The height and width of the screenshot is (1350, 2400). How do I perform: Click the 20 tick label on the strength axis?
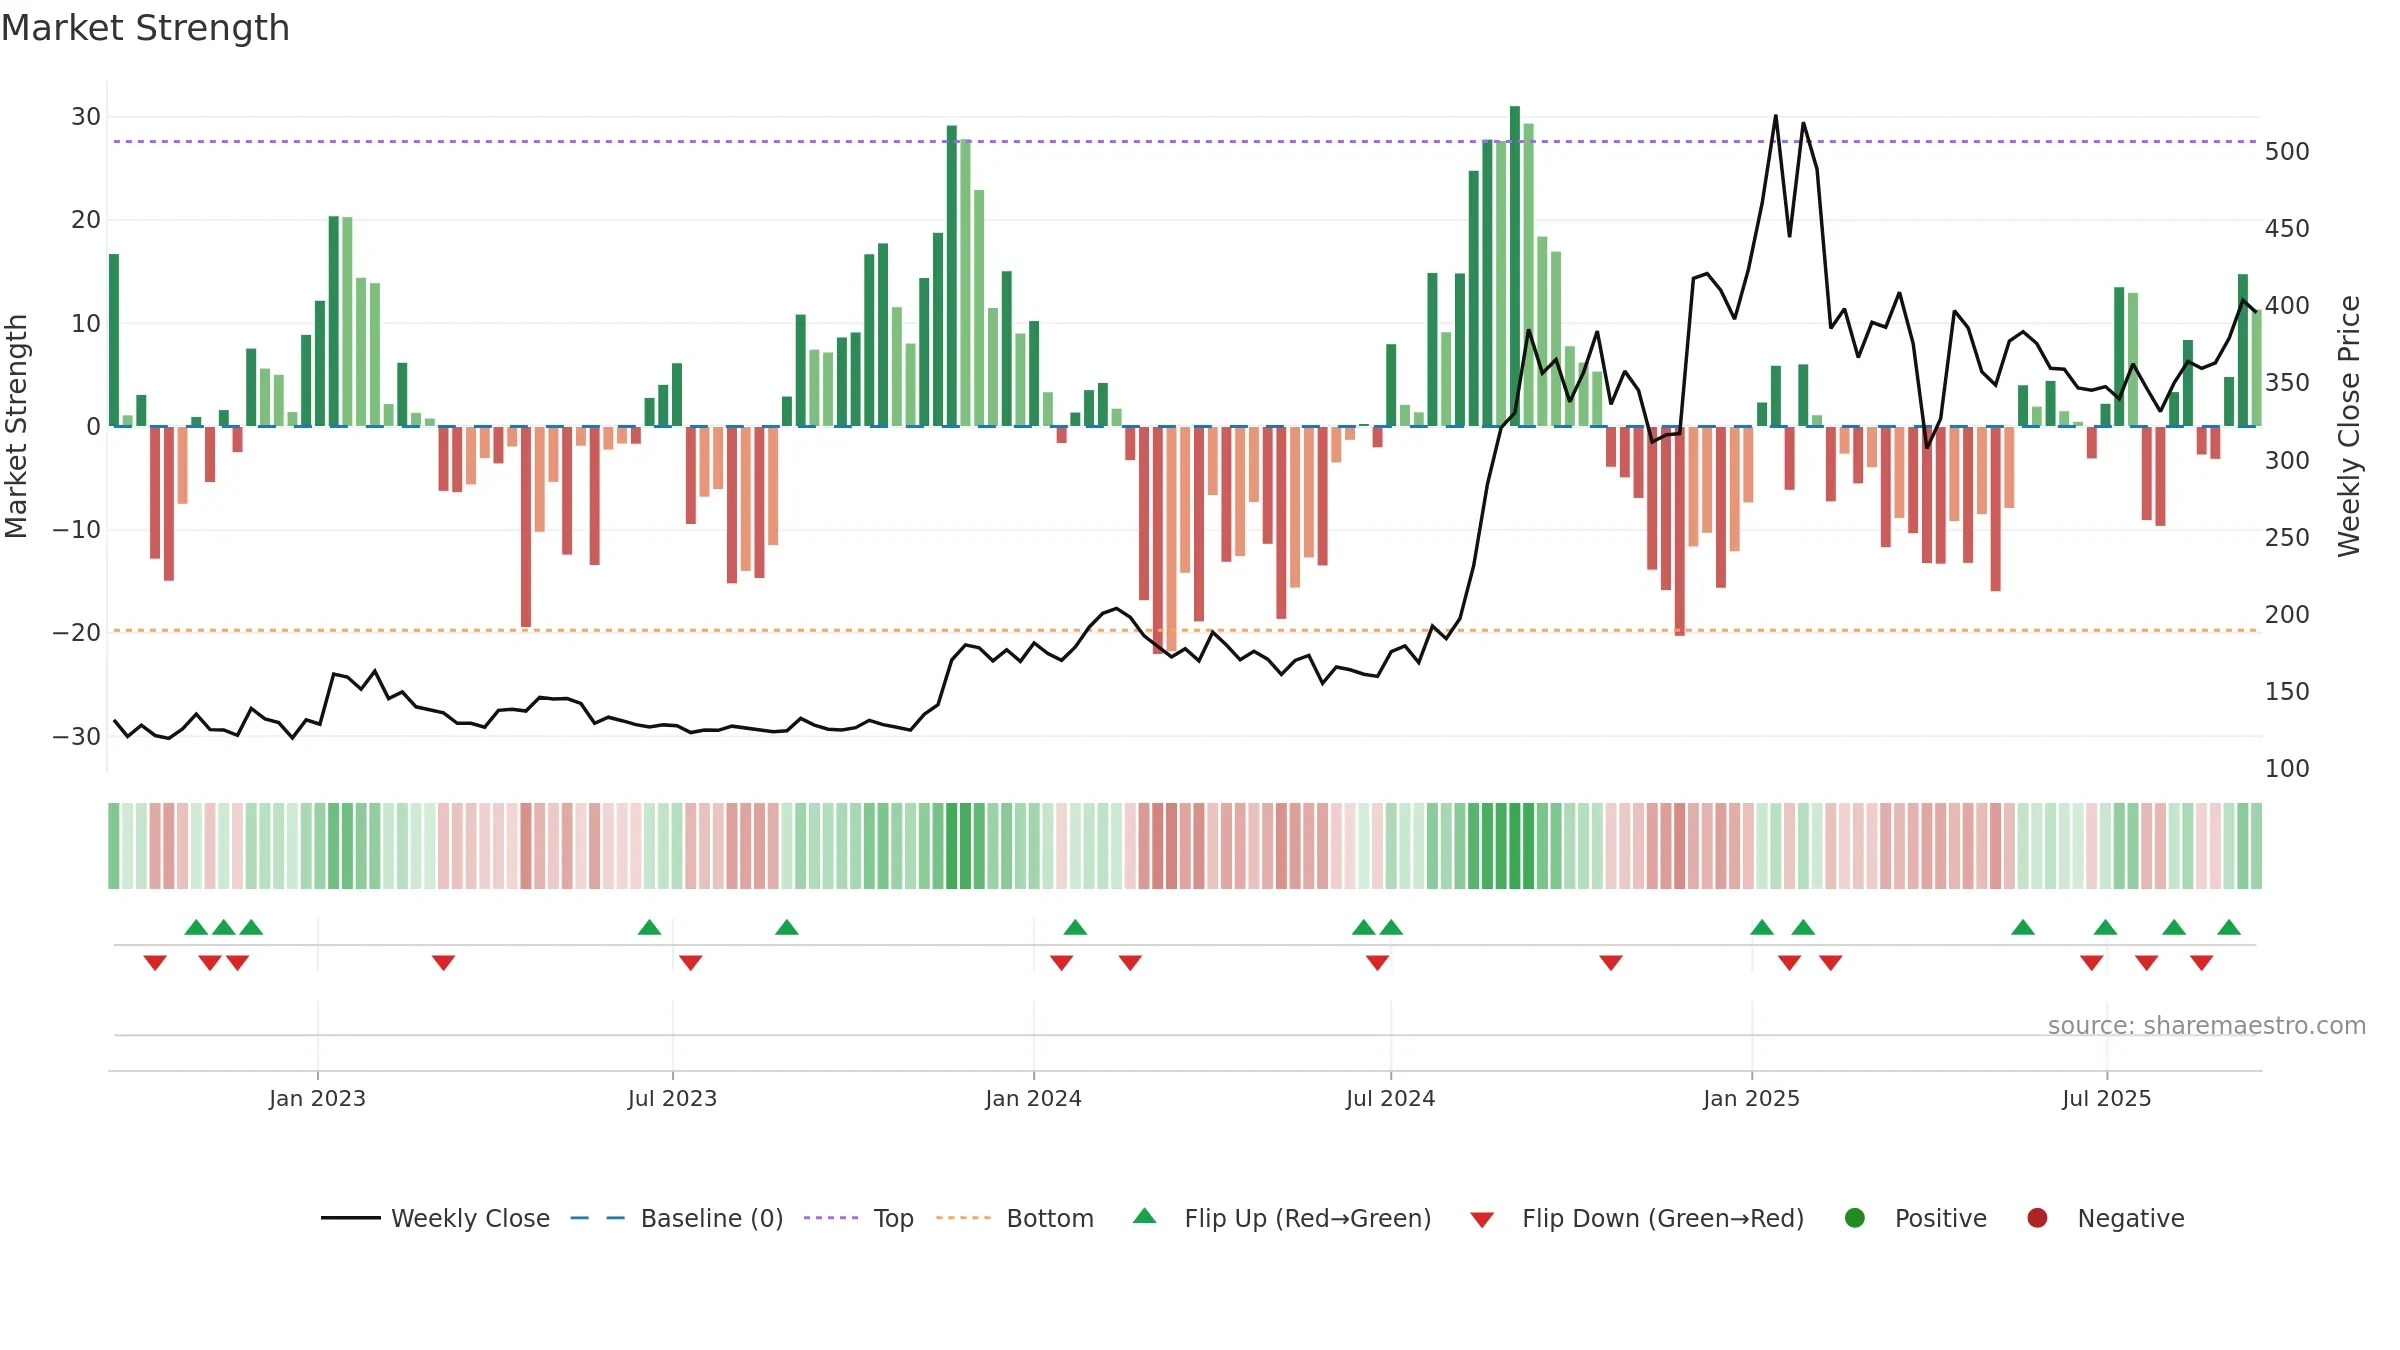(x=86, y=220)
